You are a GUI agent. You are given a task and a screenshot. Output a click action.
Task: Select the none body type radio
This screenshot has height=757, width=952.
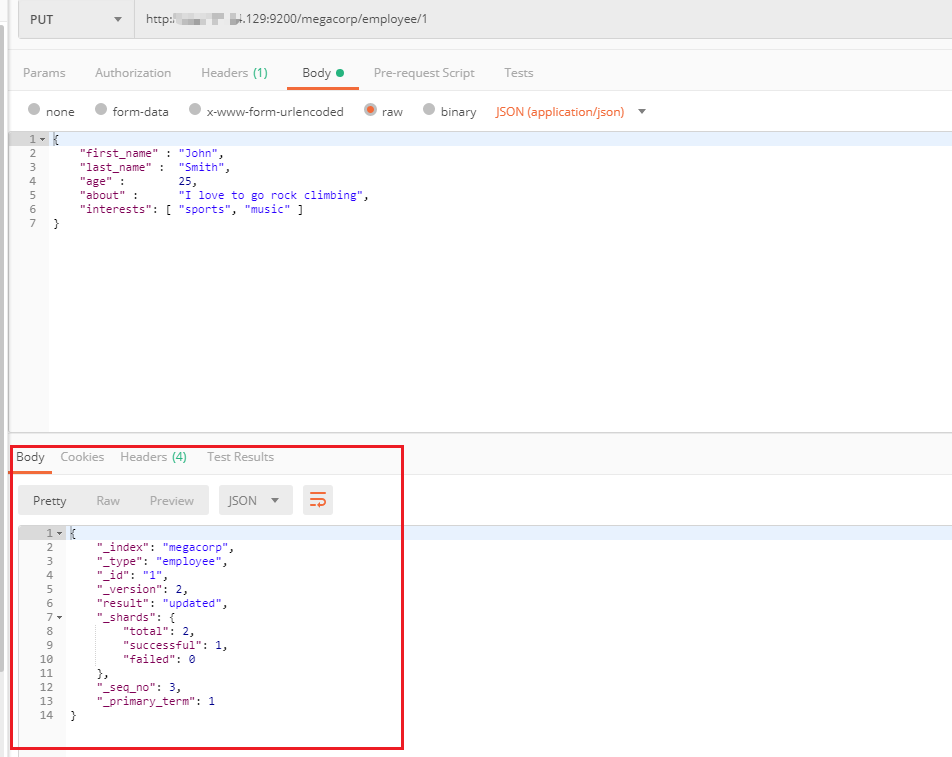pos(34,109)
